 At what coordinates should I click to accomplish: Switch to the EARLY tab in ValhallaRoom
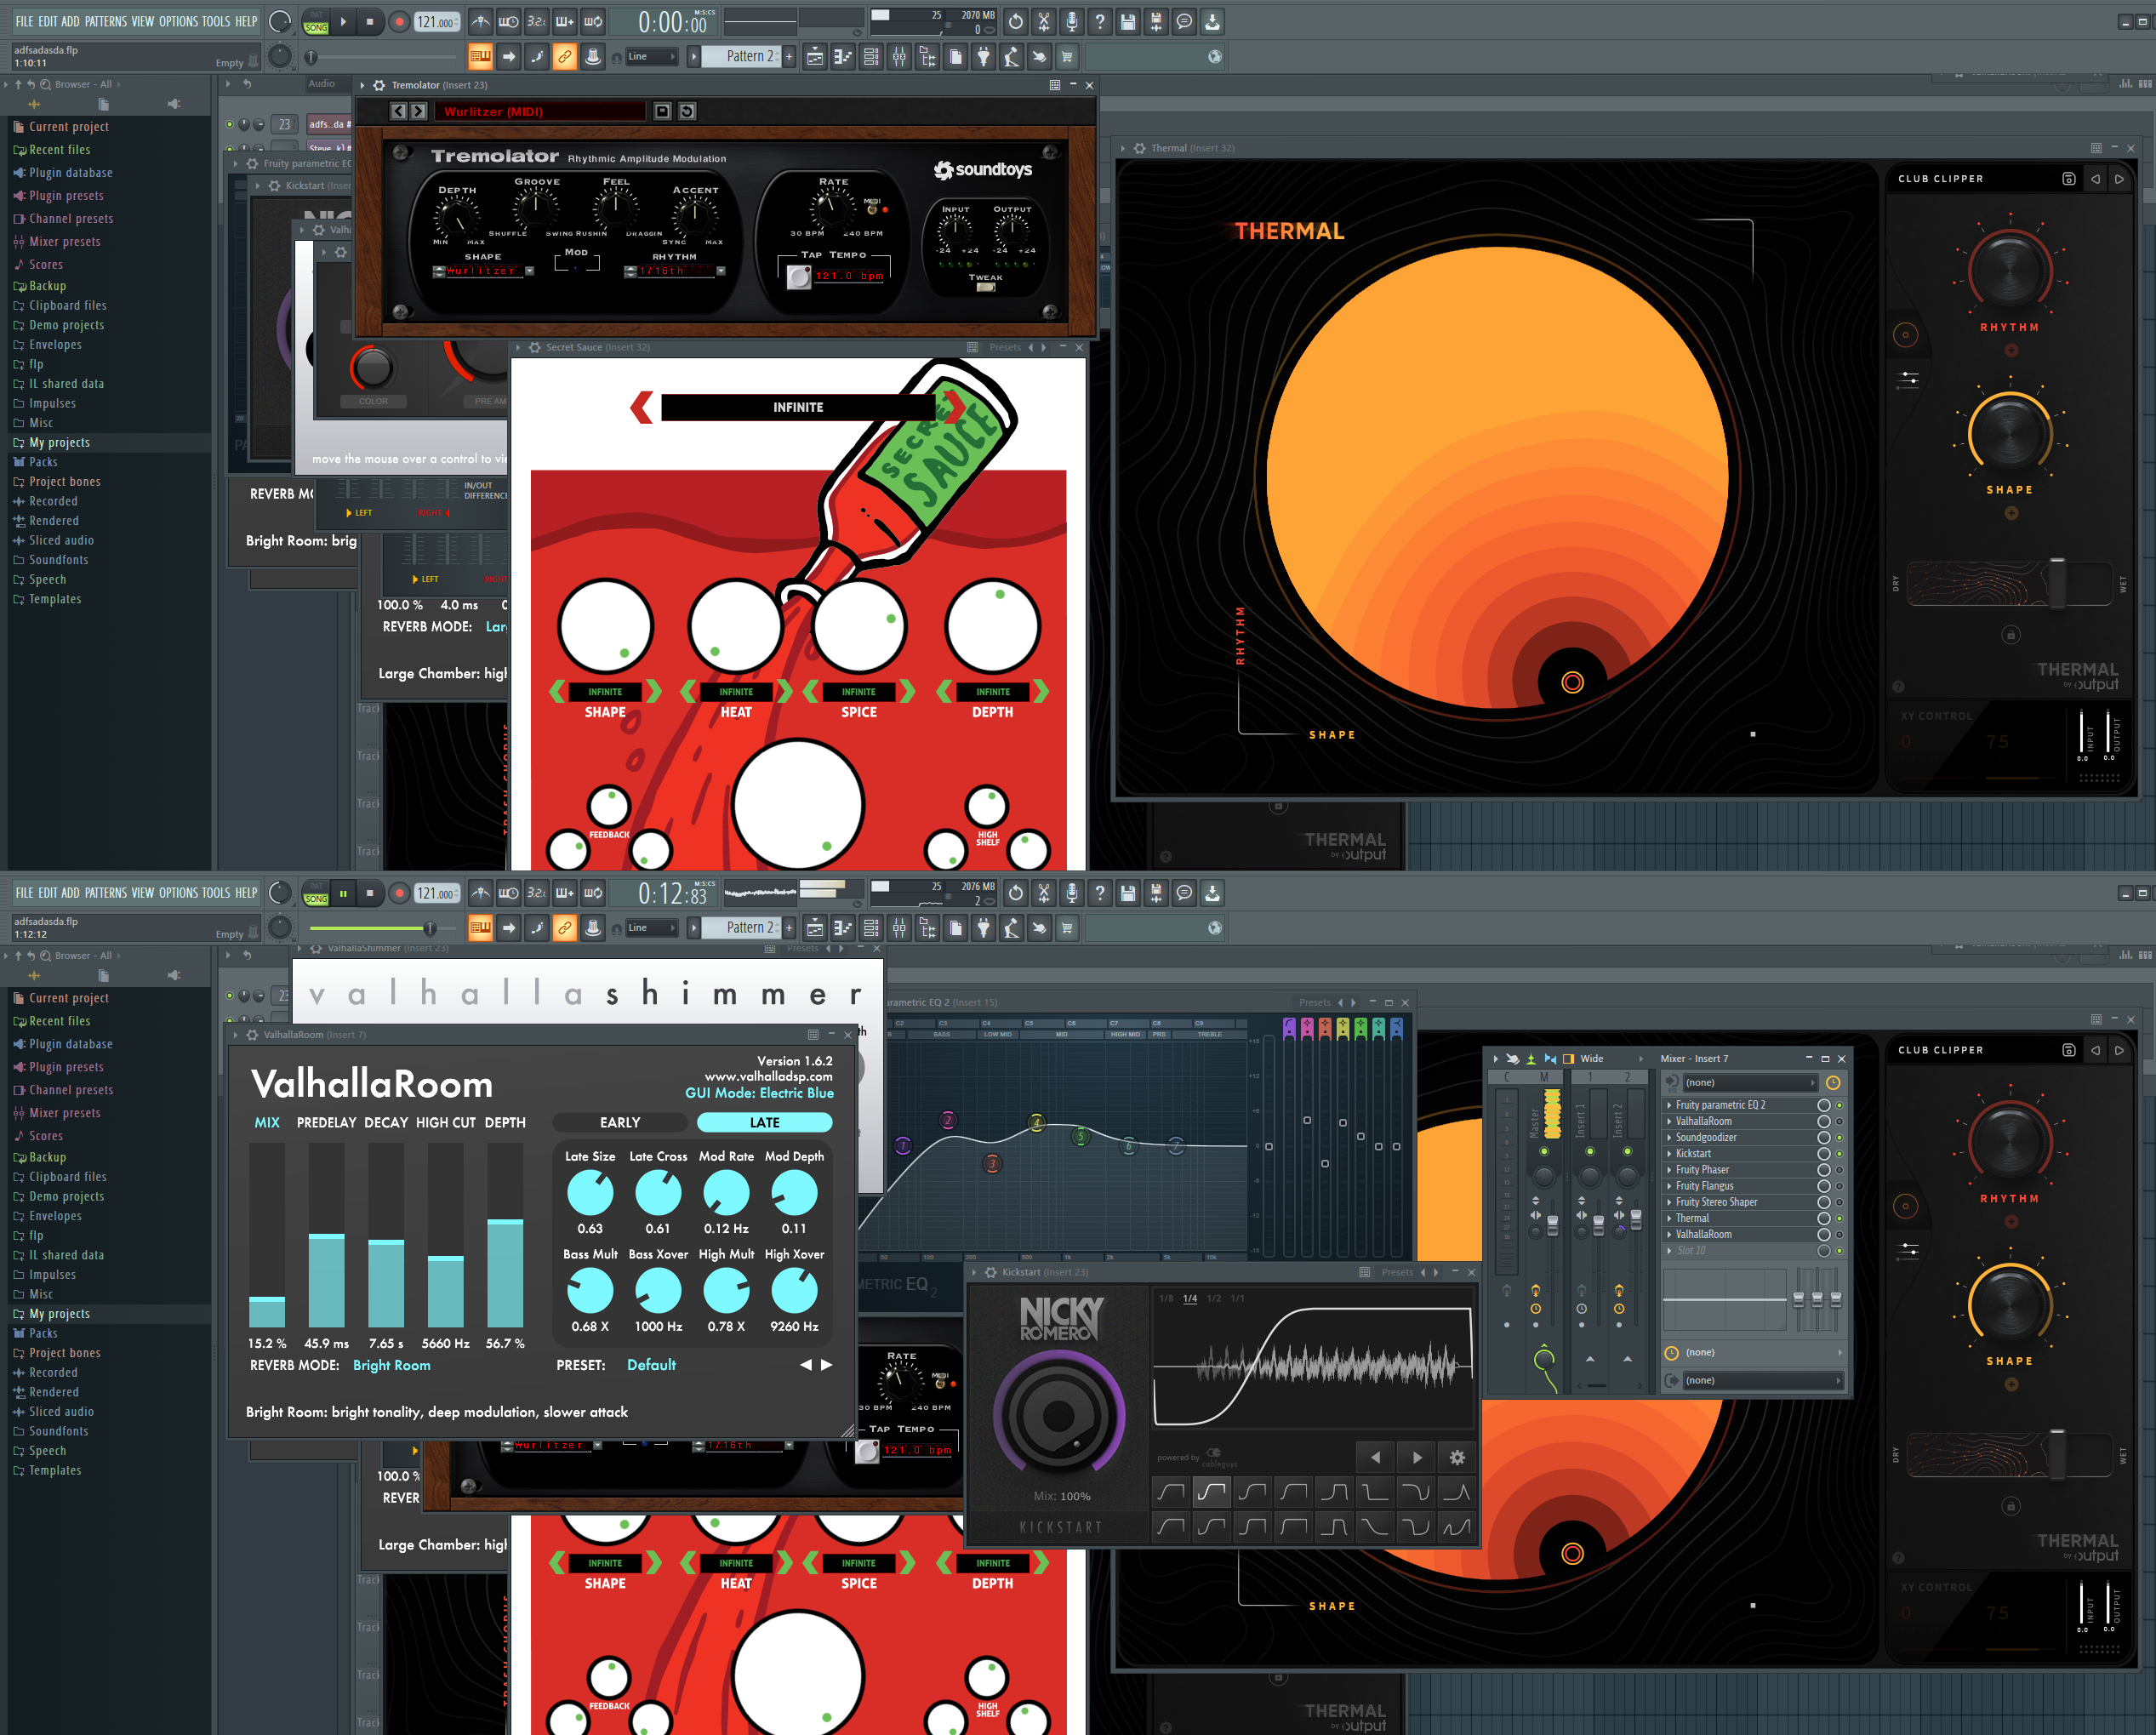coord(620,1122)
